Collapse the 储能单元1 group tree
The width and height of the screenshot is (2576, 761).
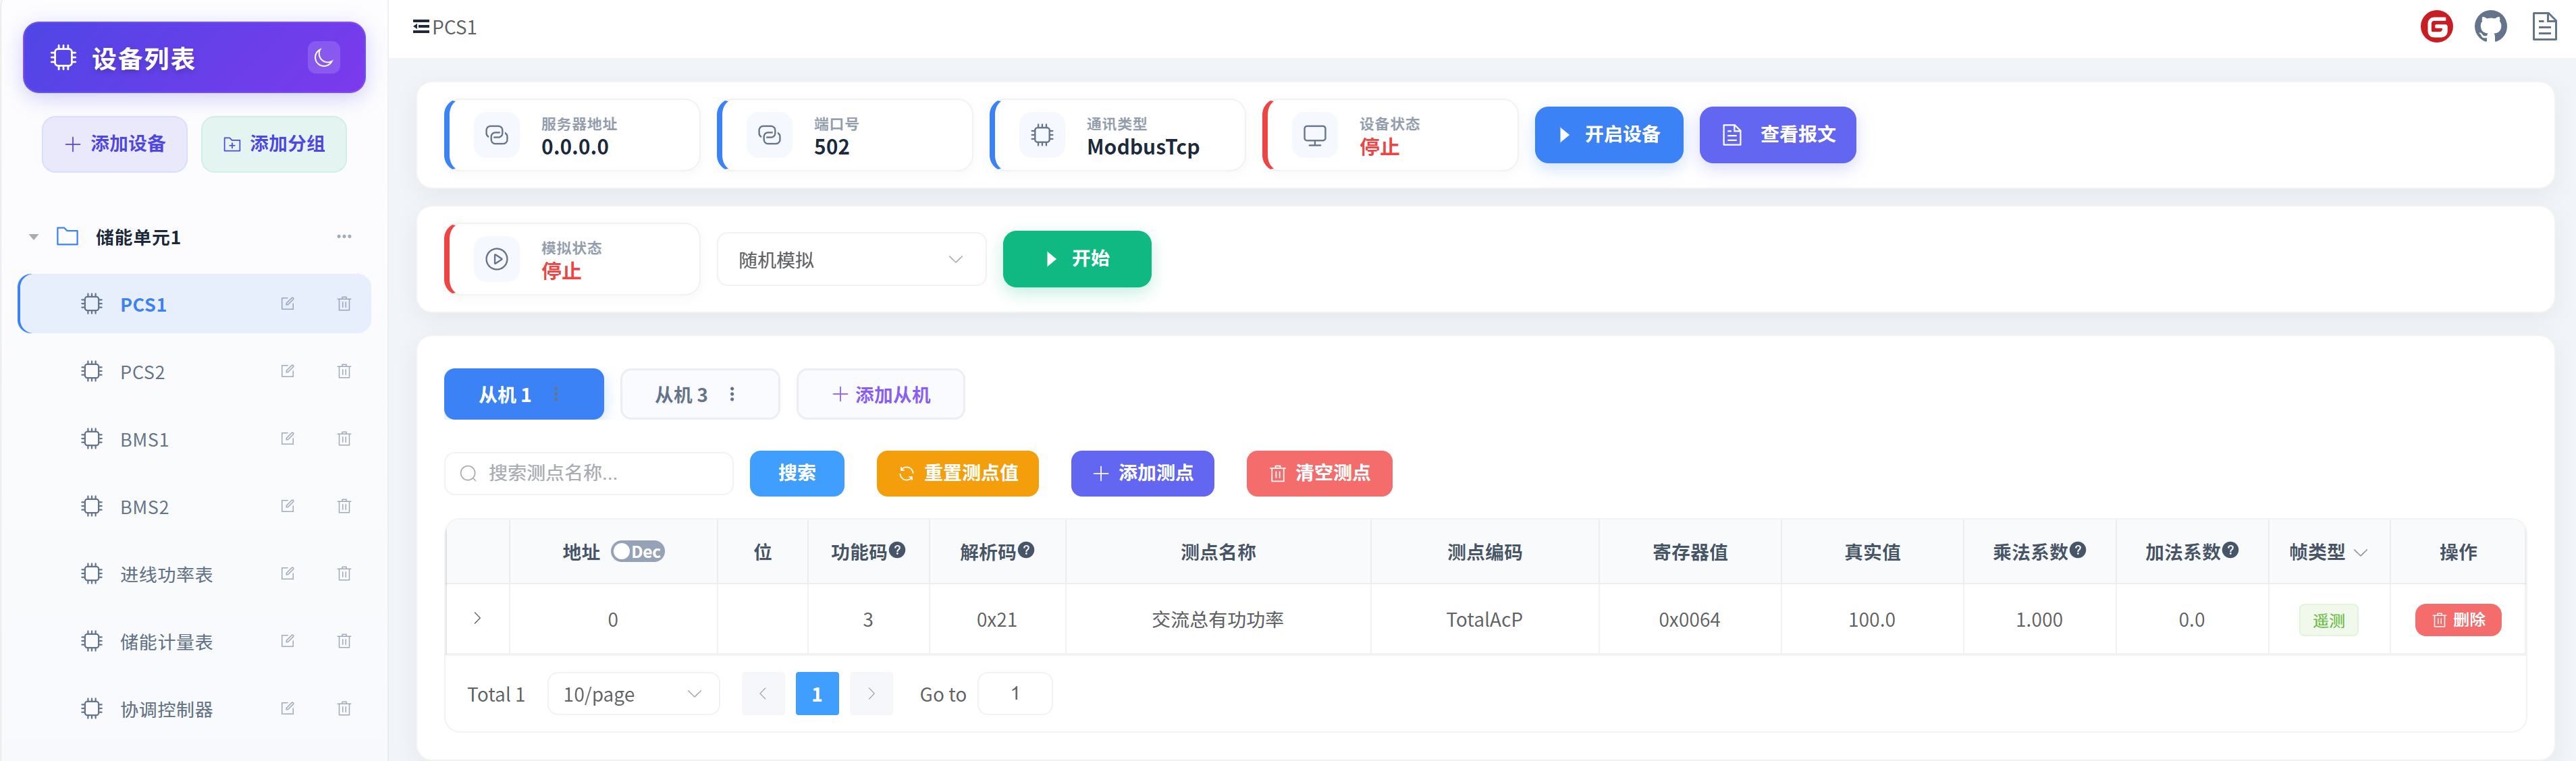[34, 237]
